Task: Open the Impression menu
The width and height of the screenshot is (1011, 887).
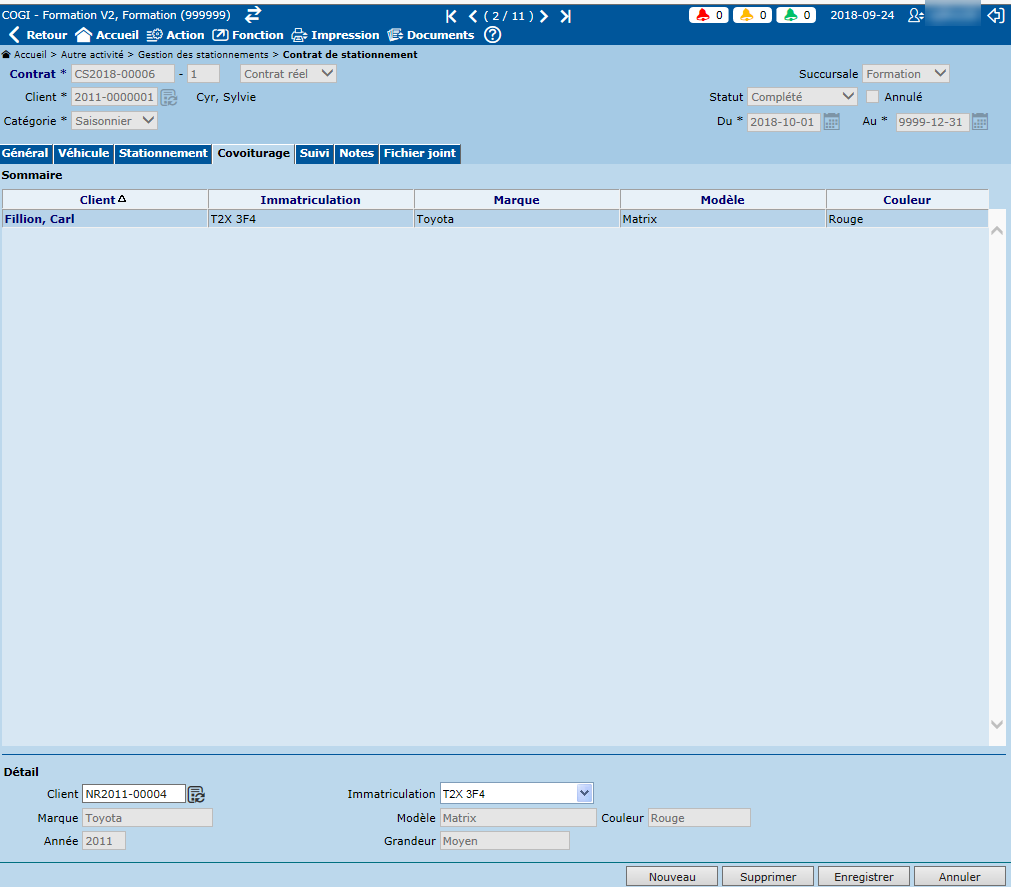Action: 335,35
